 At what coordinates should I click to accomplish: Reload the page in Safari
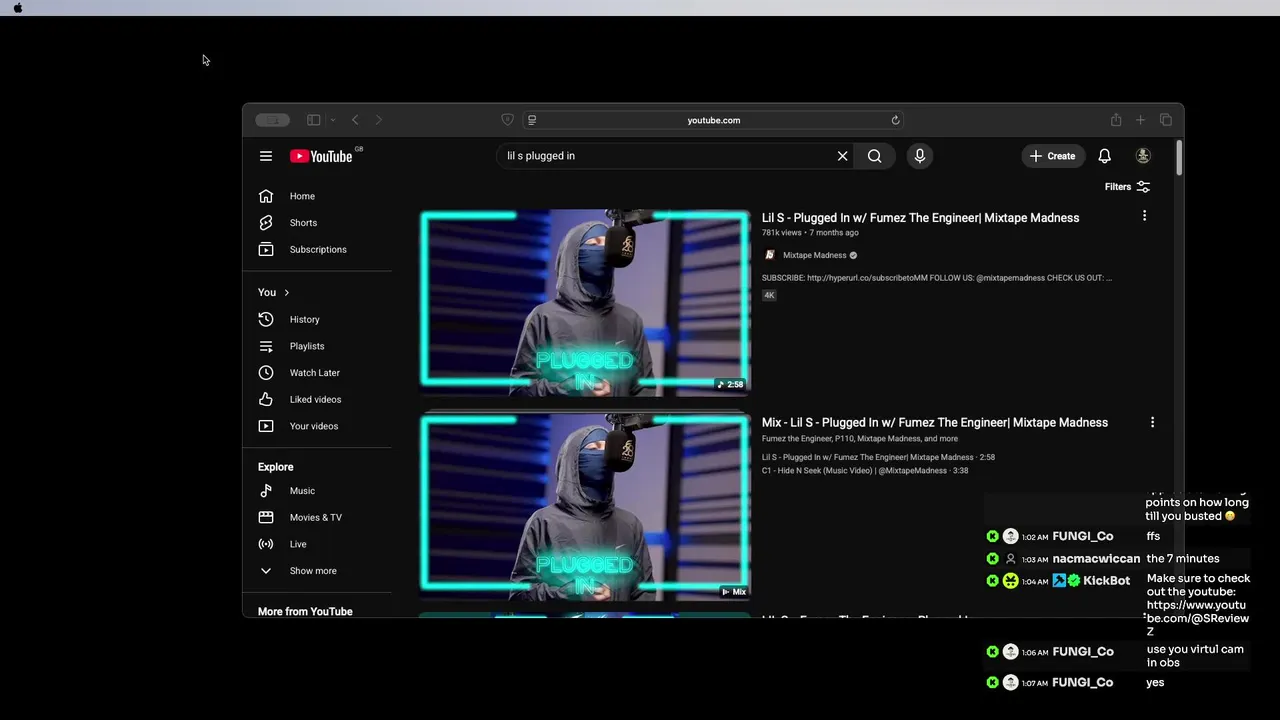coord(895,120)
